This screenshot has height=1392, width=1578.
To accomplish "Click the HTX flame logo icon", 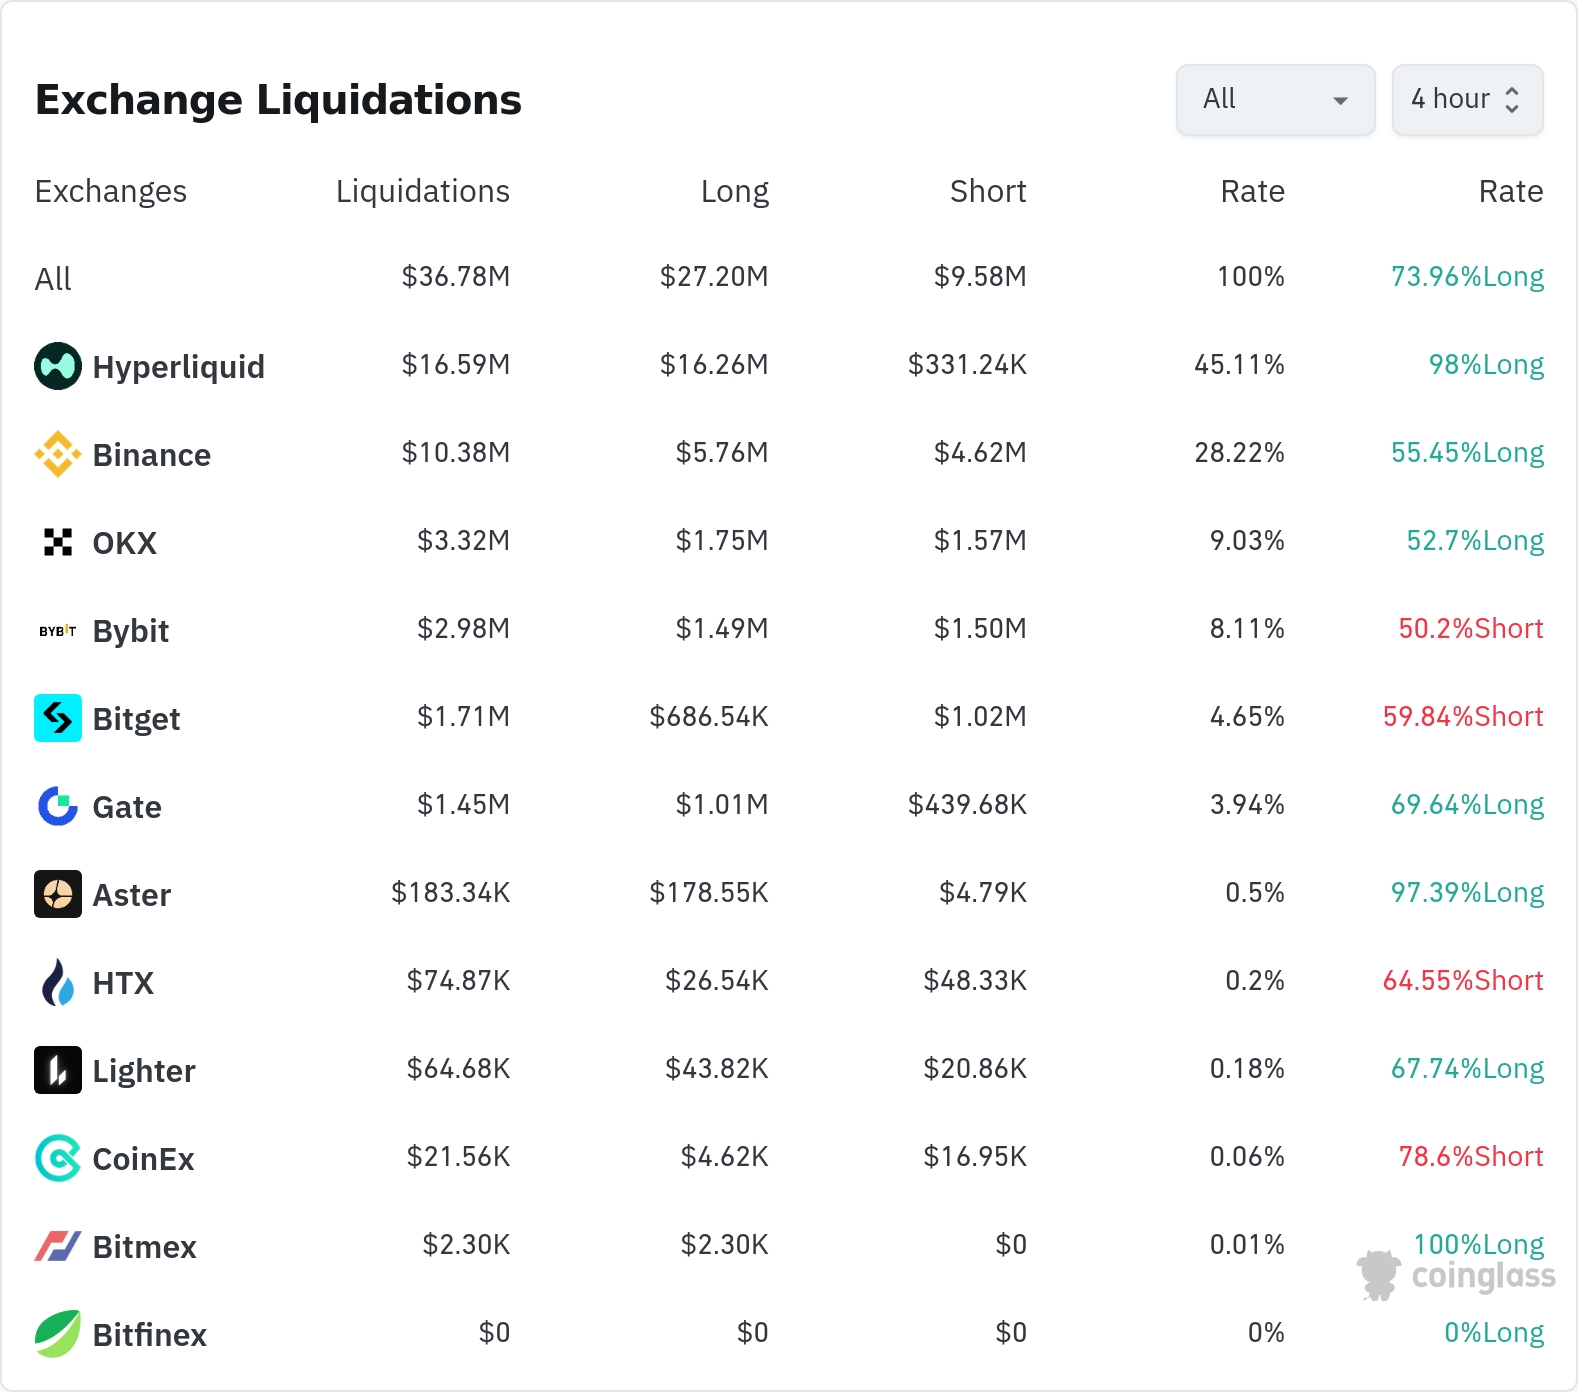I will click(58, 982).
